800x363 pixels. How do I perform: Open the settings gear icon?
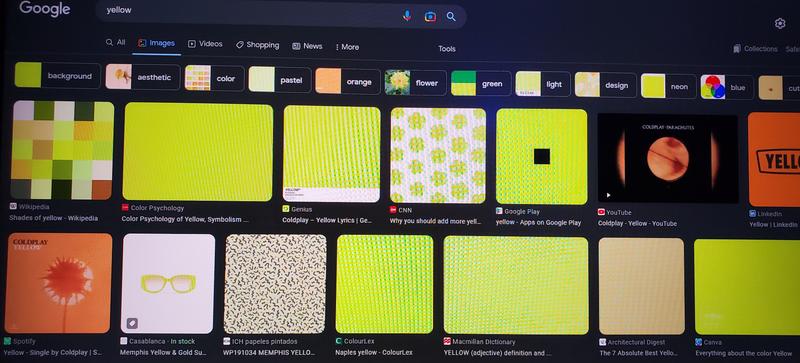coord(780,23)
